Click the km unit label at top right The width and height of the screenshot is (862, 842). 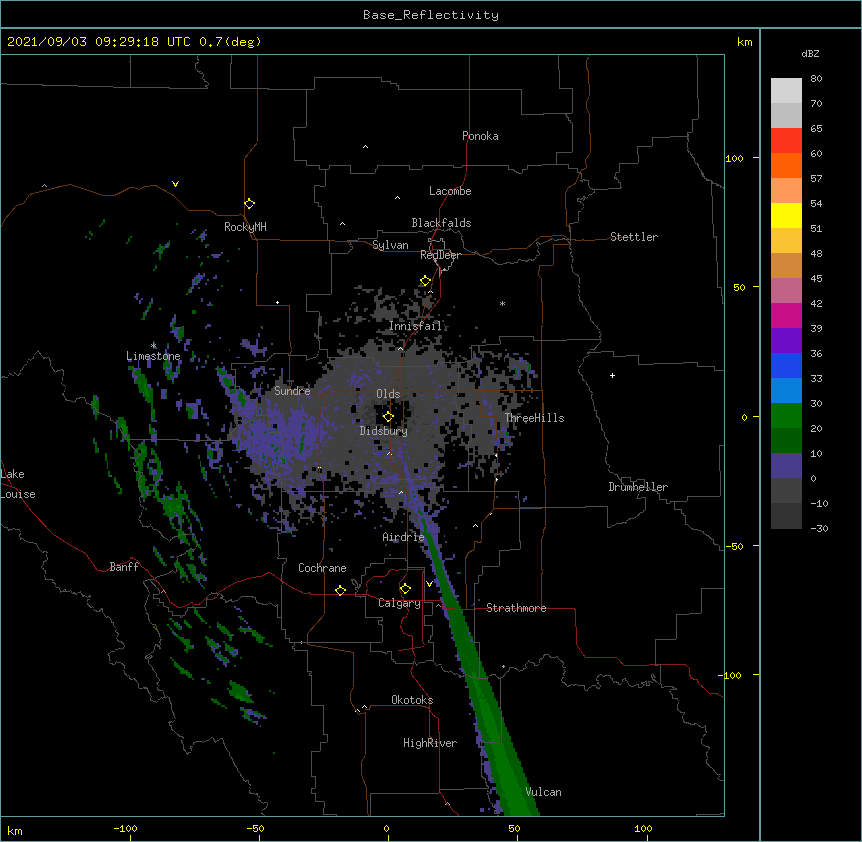point(745,42)
